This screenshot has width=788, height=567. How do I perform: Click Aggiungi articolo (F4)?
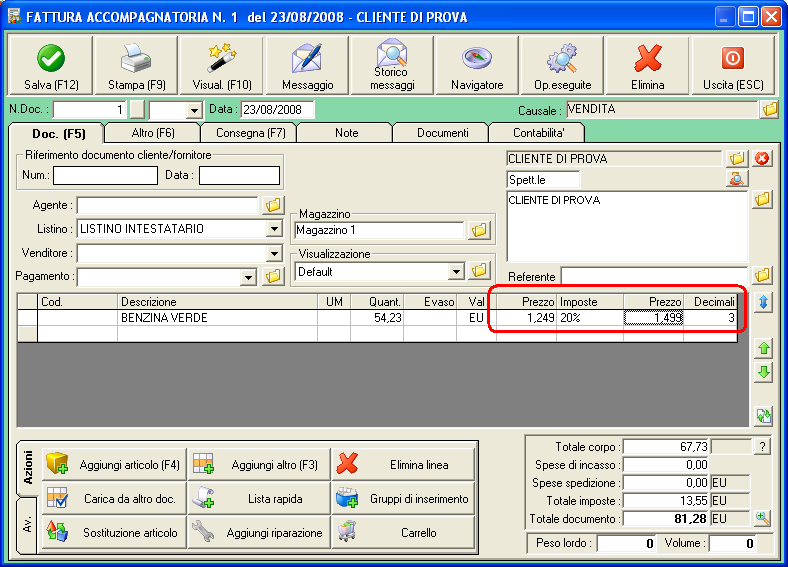[114, 464]
